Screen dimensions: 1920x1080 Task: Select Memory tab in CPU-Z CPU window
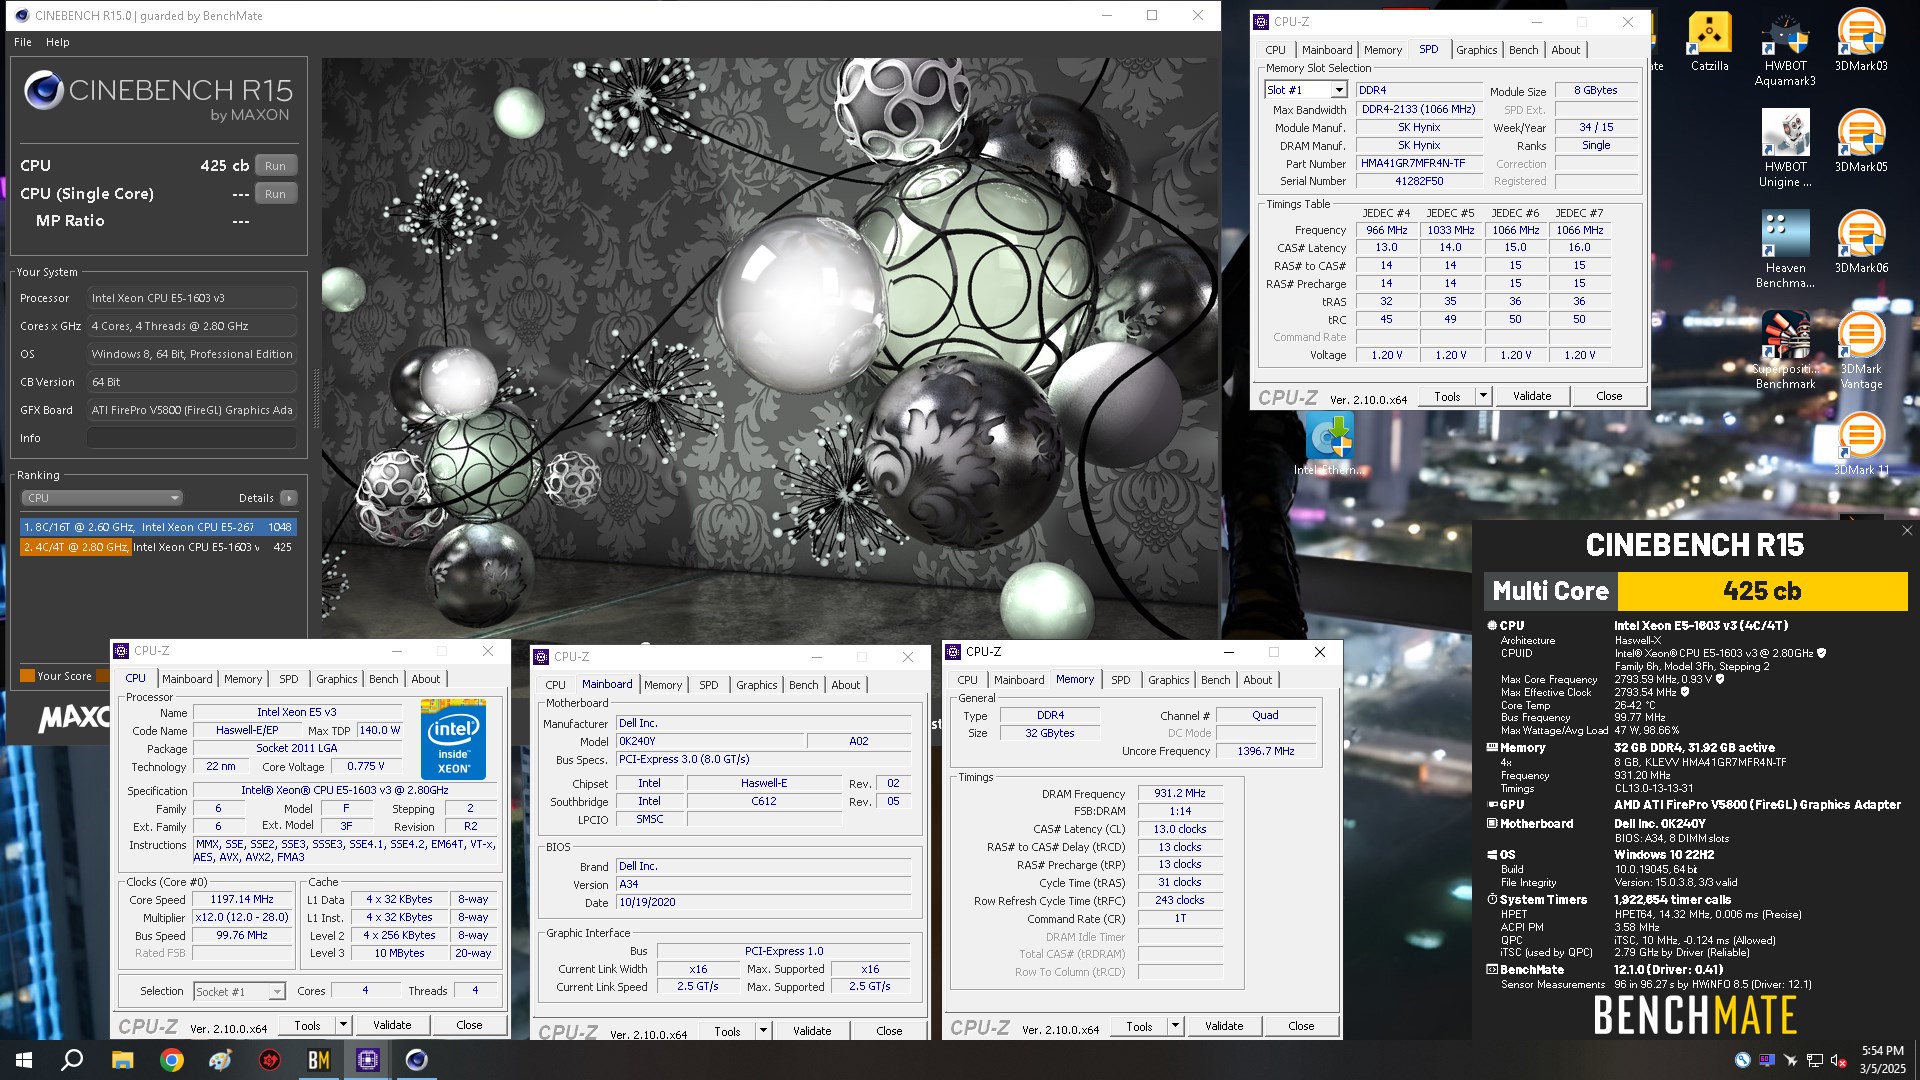click(243, 679)
